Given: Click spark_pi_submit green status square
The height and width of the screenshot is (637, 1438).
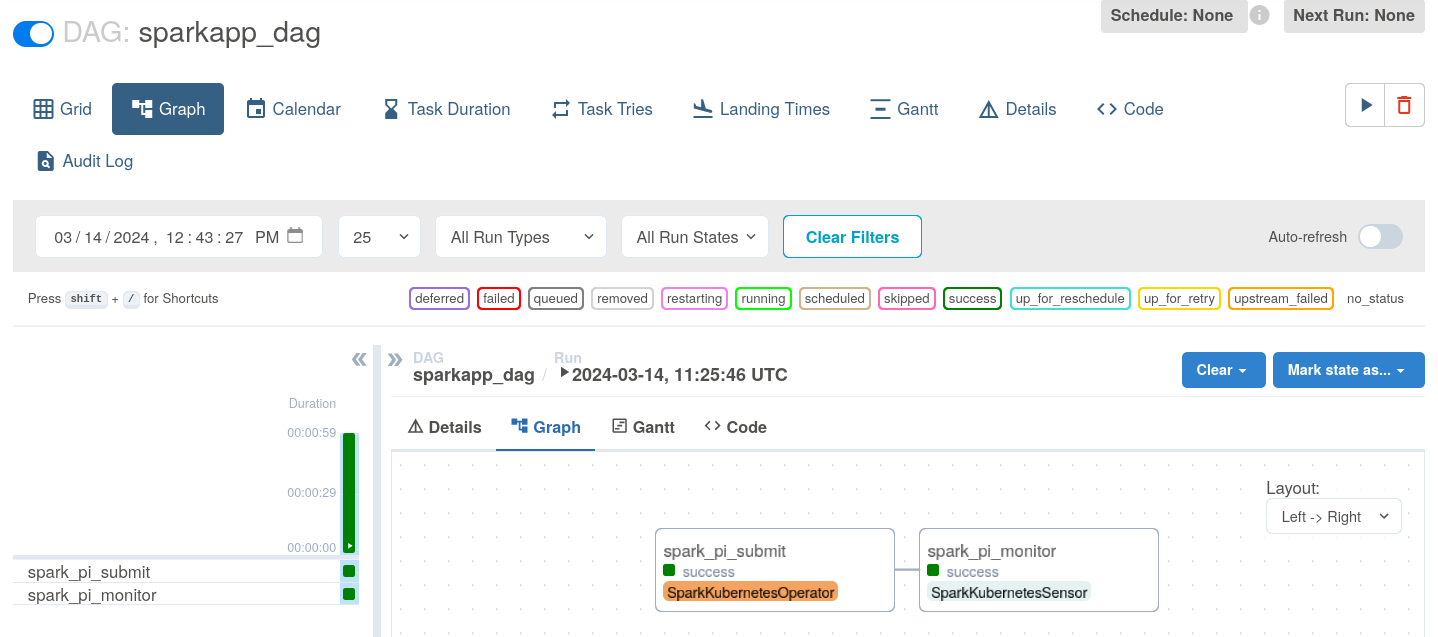Looking at the screenshot, I should (349, 572).
